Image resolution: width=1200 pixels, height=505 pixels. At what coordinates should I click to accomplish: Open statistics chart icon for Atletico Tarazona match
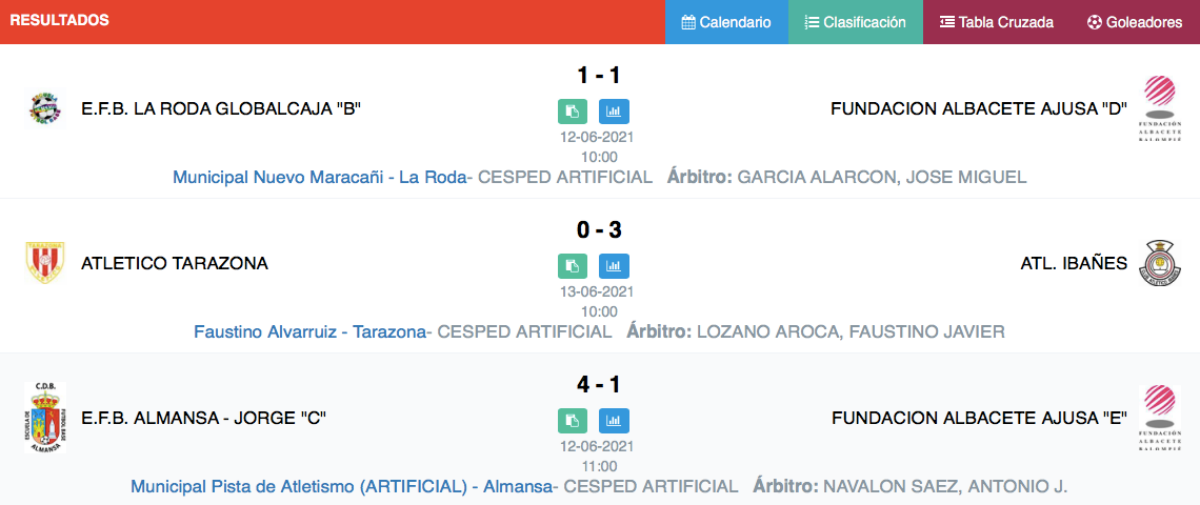click(x=614, y=266)
